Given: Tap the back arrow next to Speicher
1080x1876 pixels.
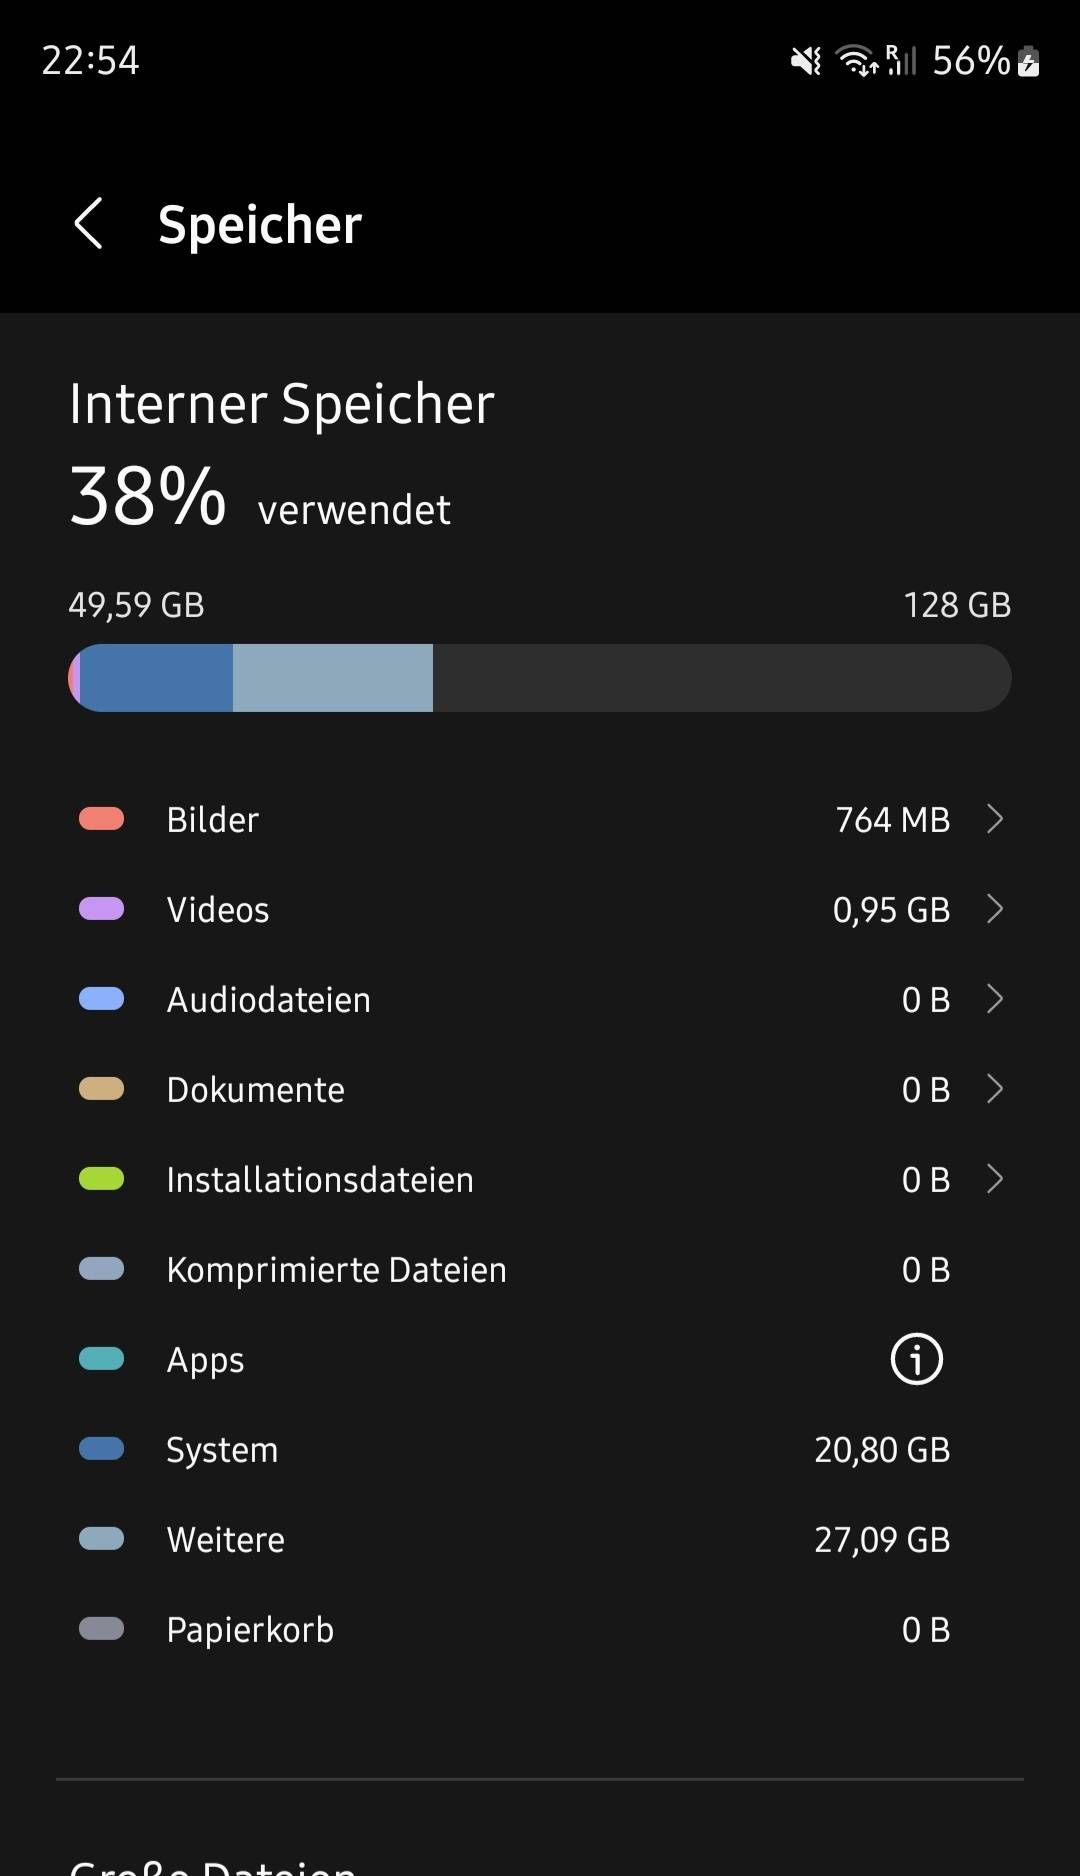Looking at the screenshot, I should 89,223.
